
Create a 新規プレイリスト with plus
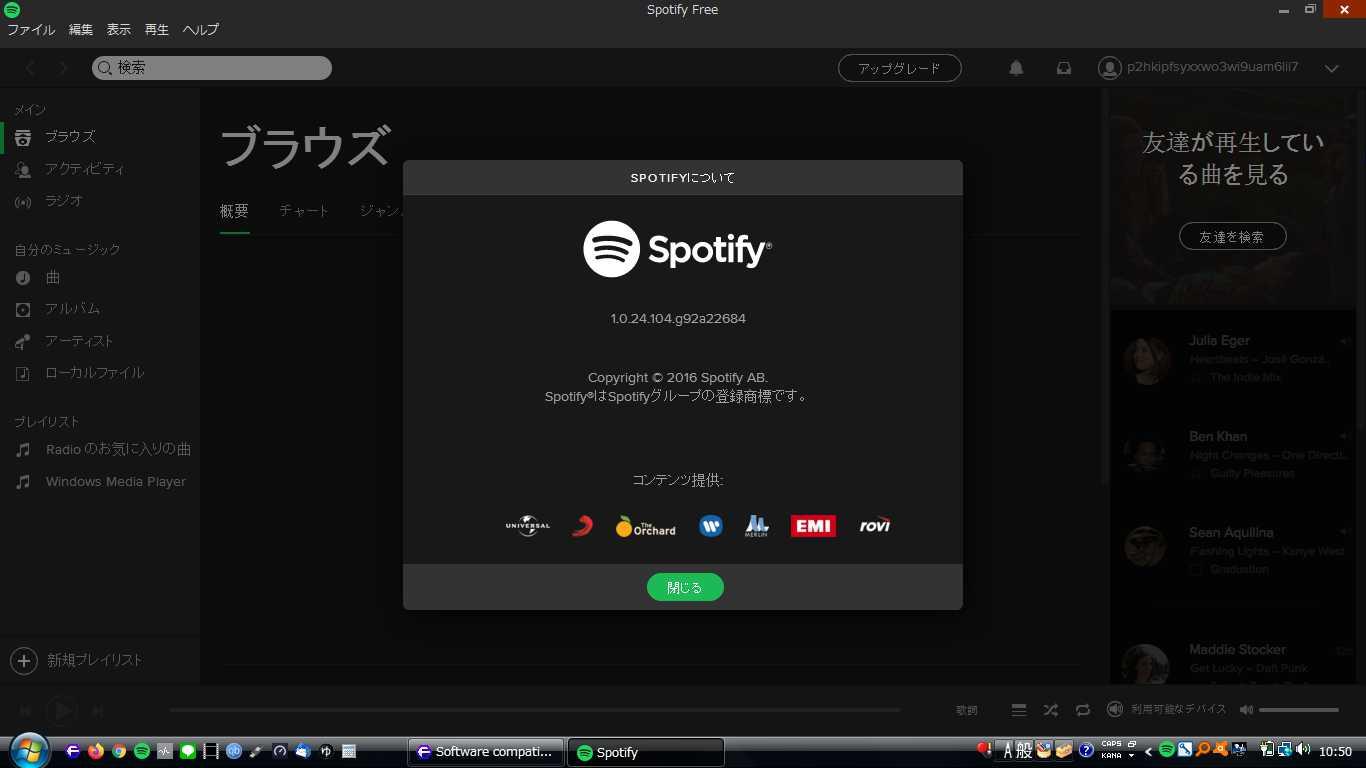click(23, 660)
